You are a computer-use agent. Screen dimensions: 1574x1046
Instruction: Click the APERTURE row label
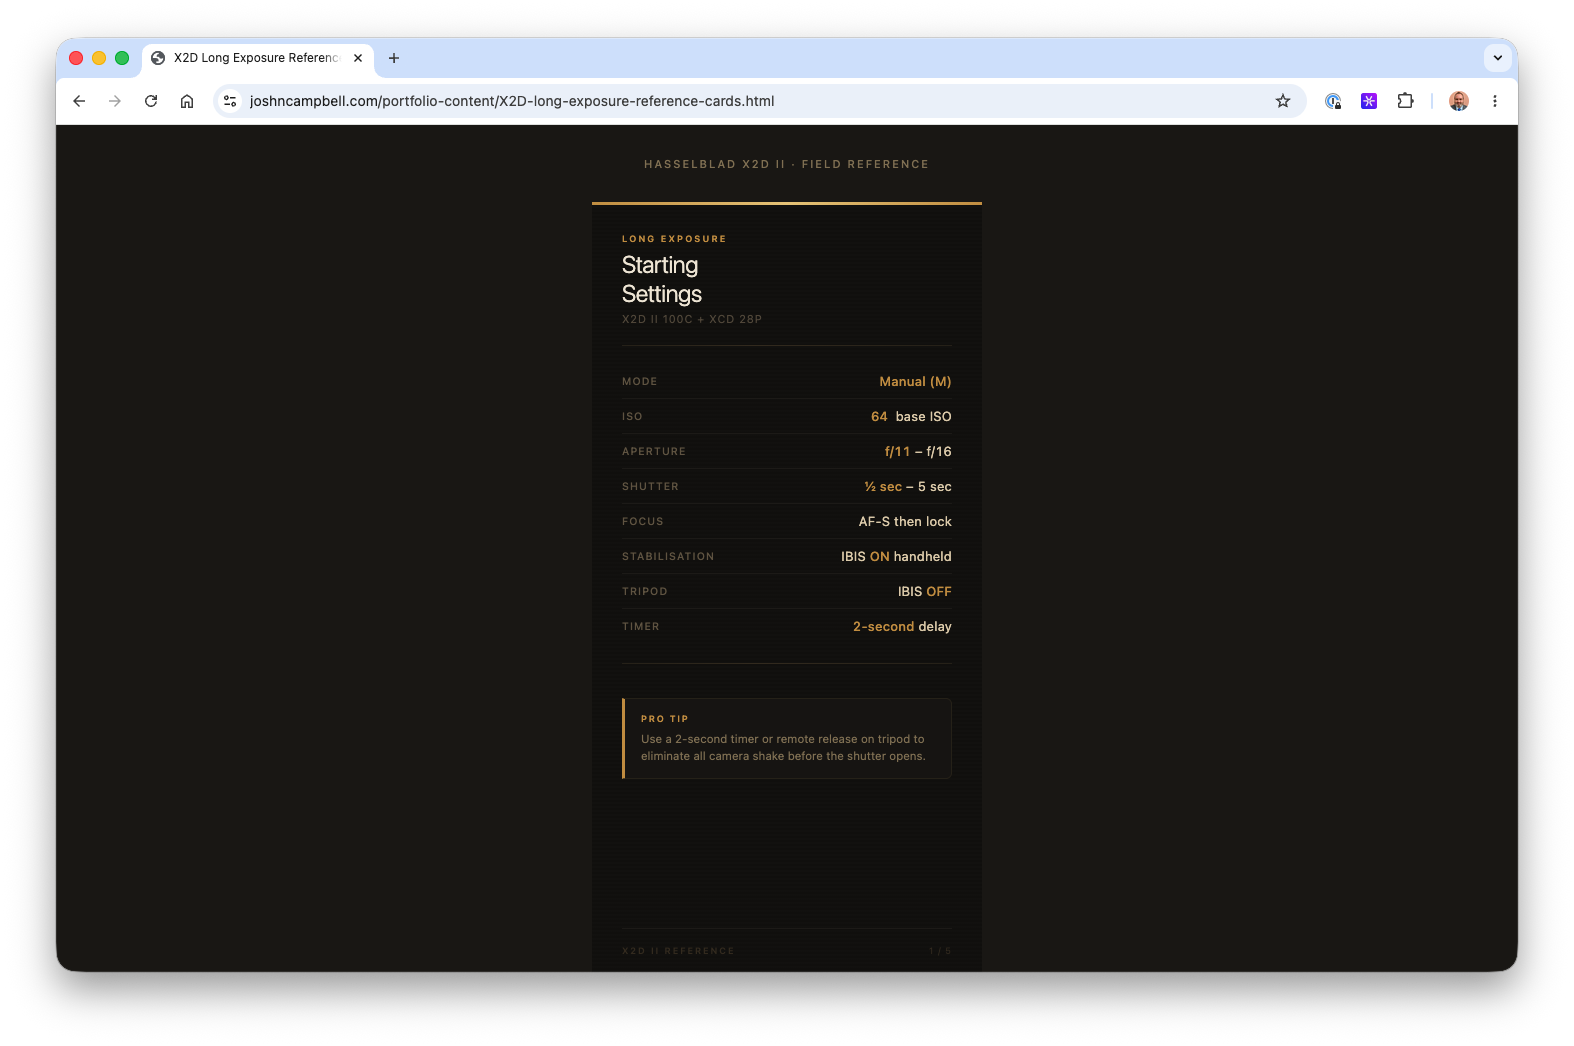654,452
